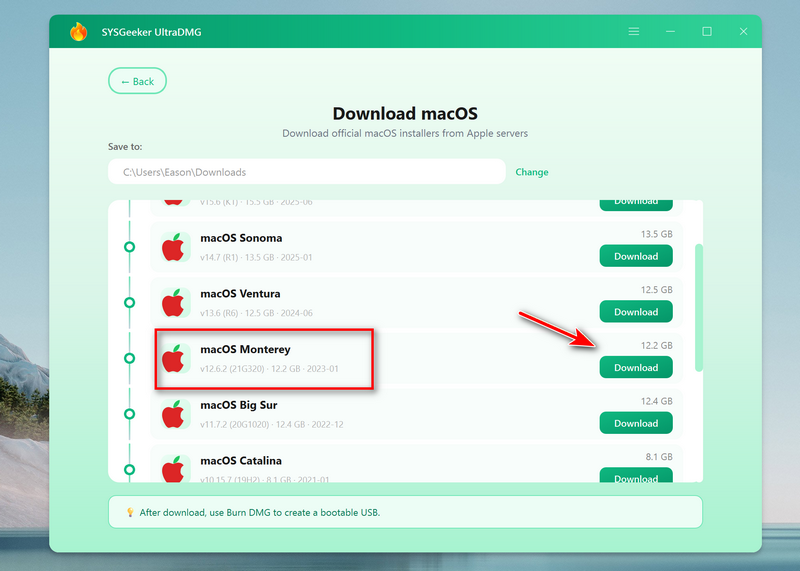This screenshot has height=571, width=800.
Task: Open the hamburger menu in title bar
Action: click(634, 32)
